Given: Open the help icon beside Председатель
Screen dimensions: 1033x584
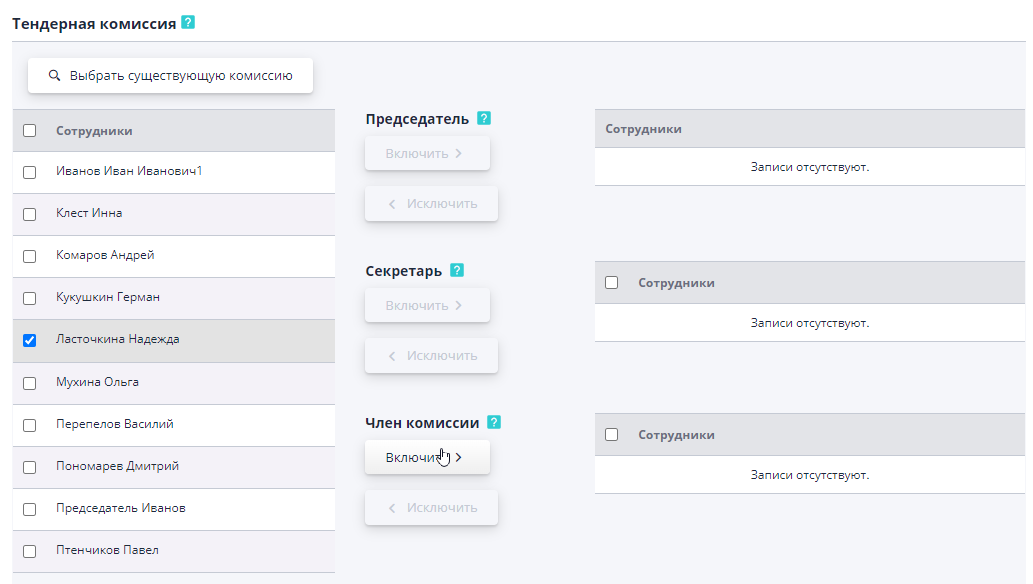Looking at the screenshot, I should [x=485, y=117].
